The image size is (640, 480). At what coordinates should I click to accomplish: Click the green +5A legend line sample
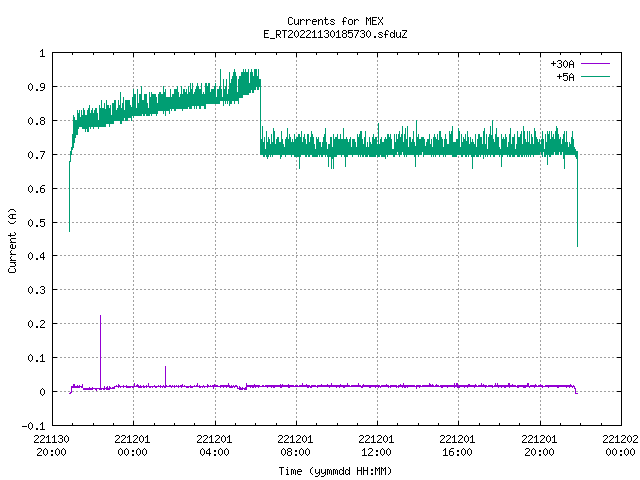[595, 76]
